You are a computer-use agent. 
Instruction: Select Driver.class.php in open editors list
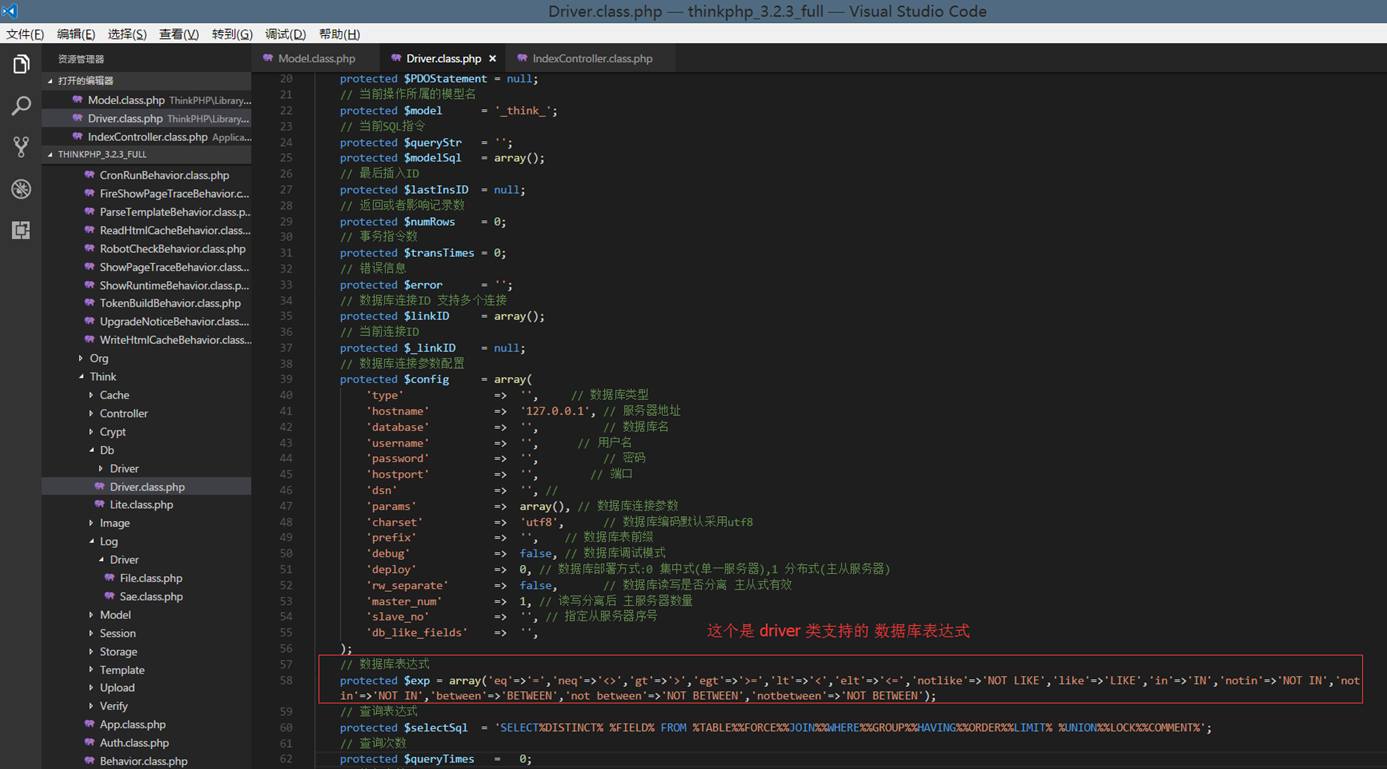(x=147, y=118)
